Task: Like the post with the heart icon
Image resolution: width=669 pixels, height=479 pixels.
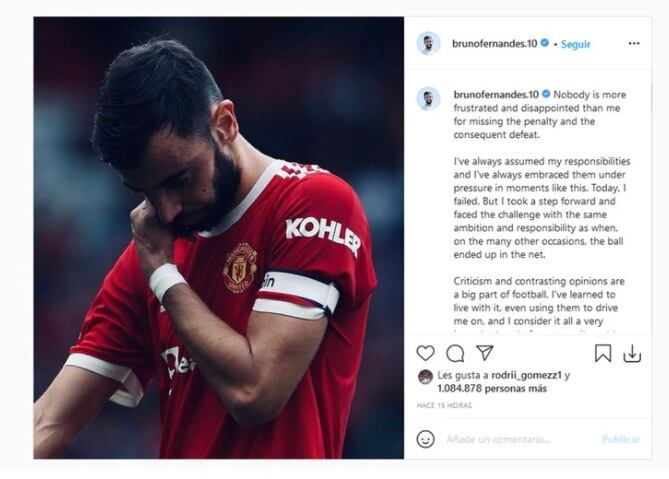Action: [425, 353]
